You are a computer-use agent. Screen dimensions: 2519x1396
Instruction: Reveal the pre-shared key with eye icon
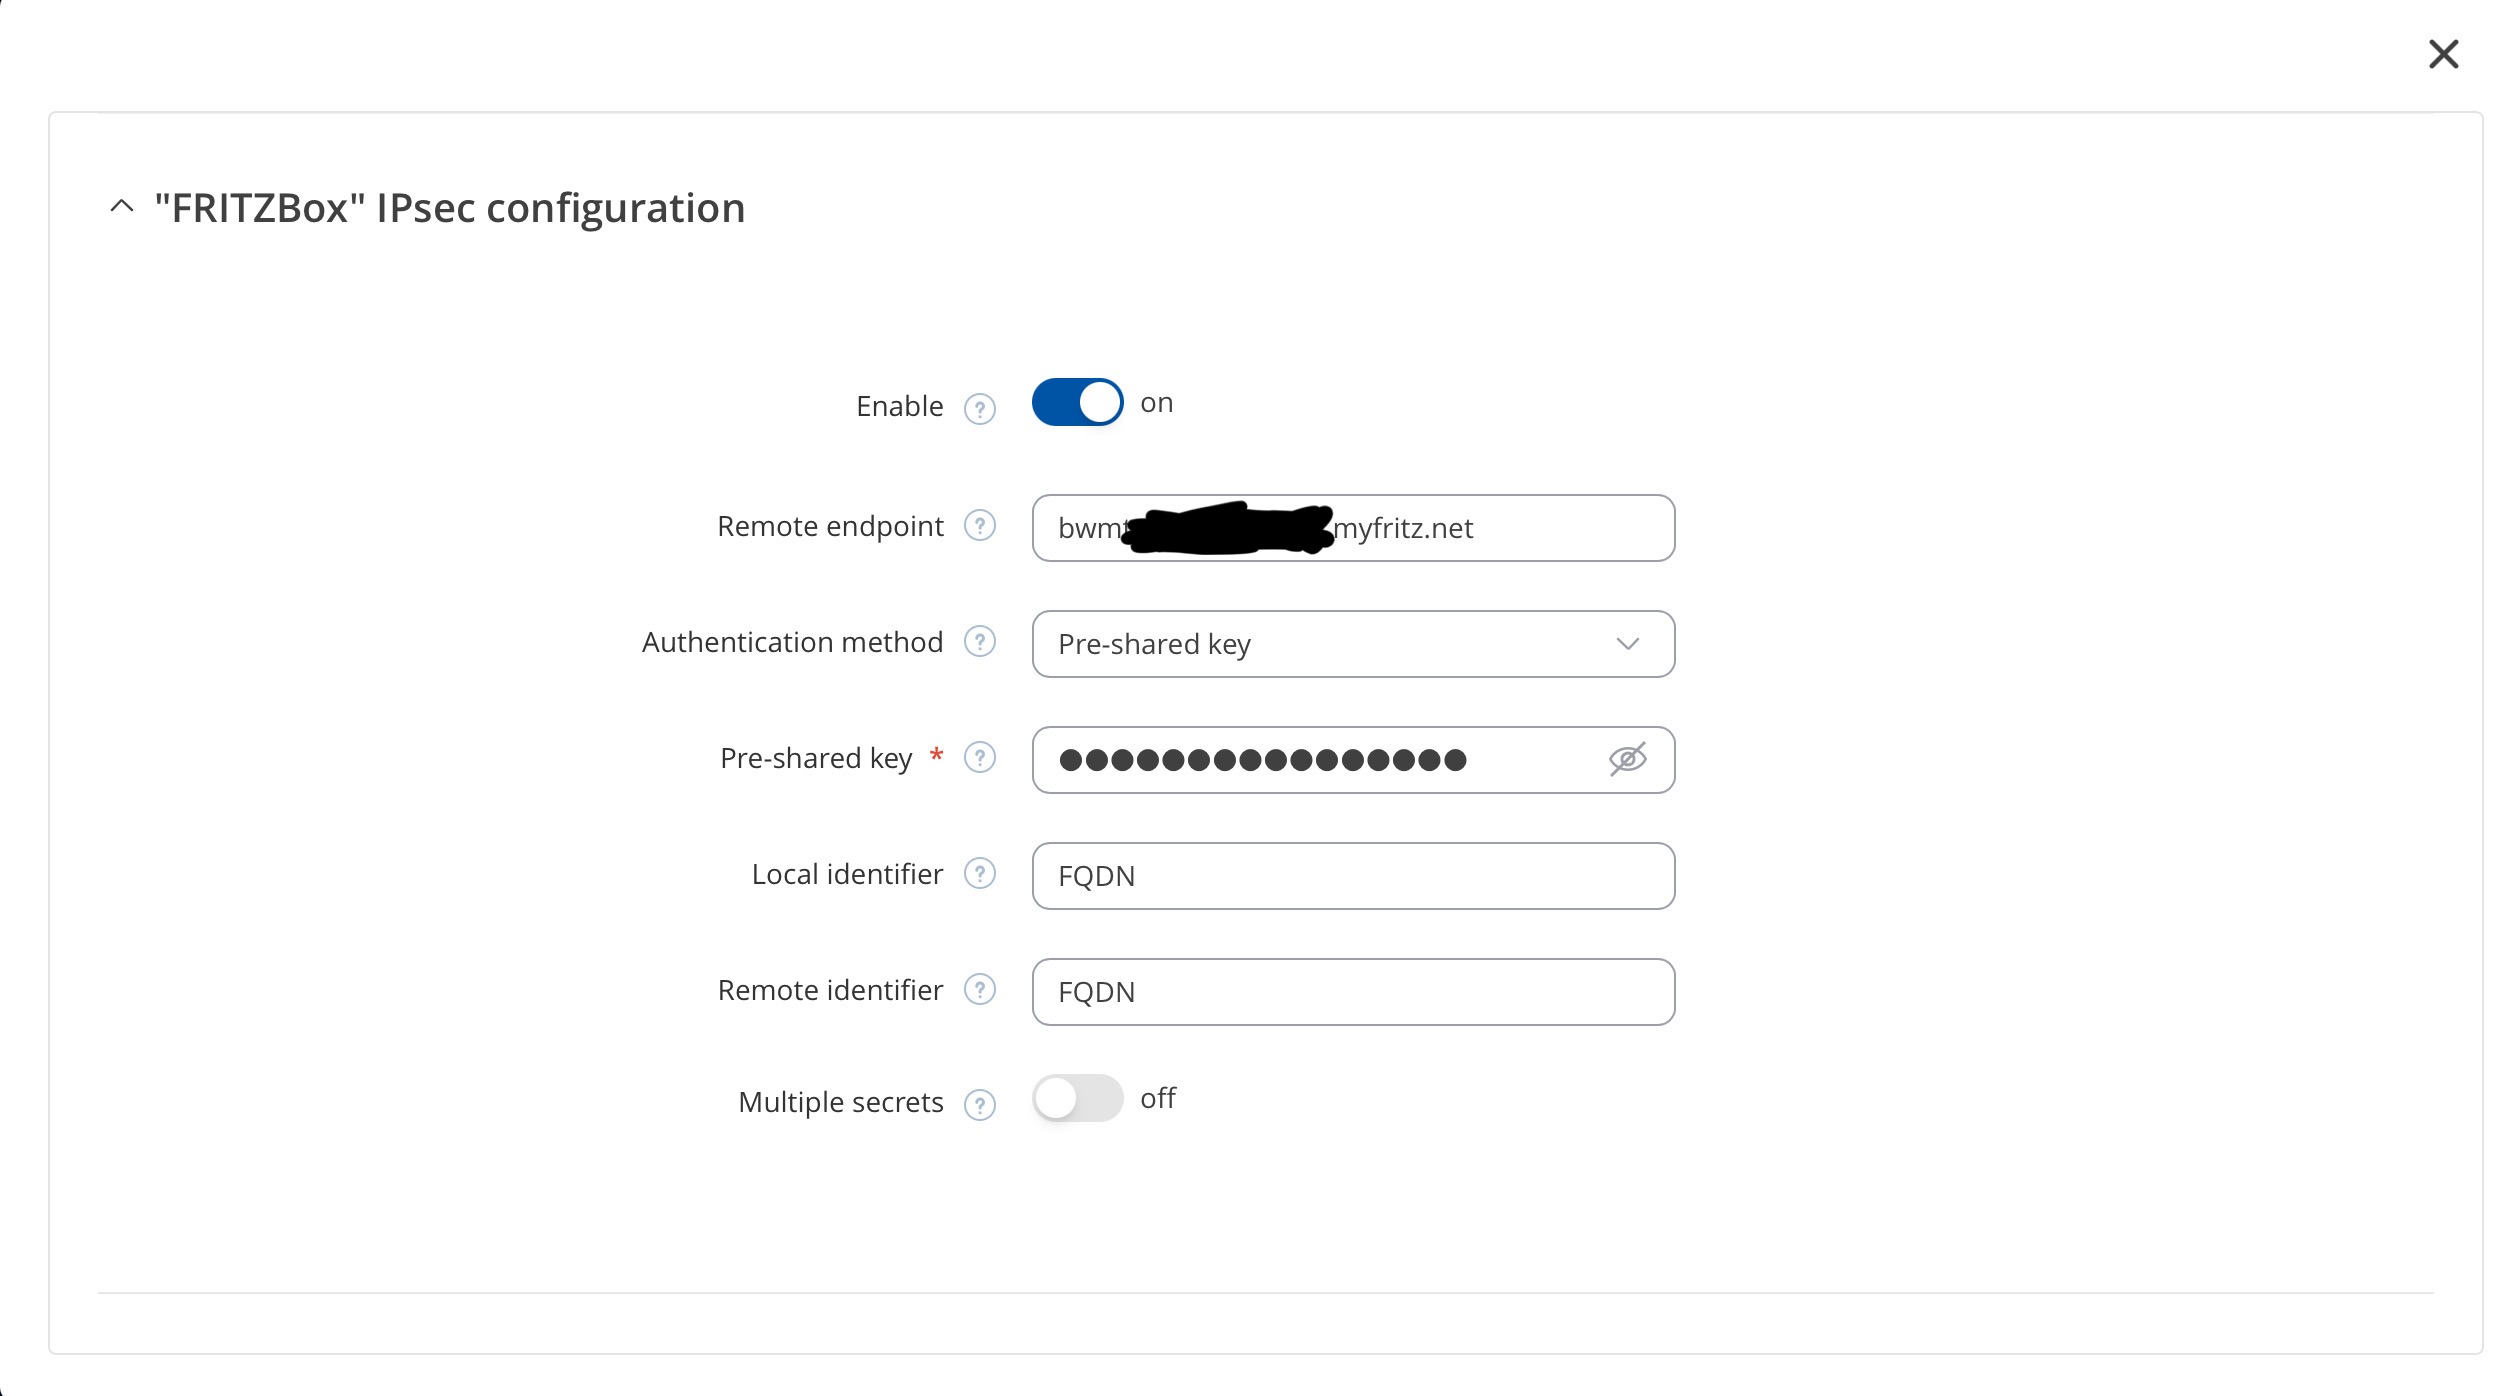(1627, 759)
